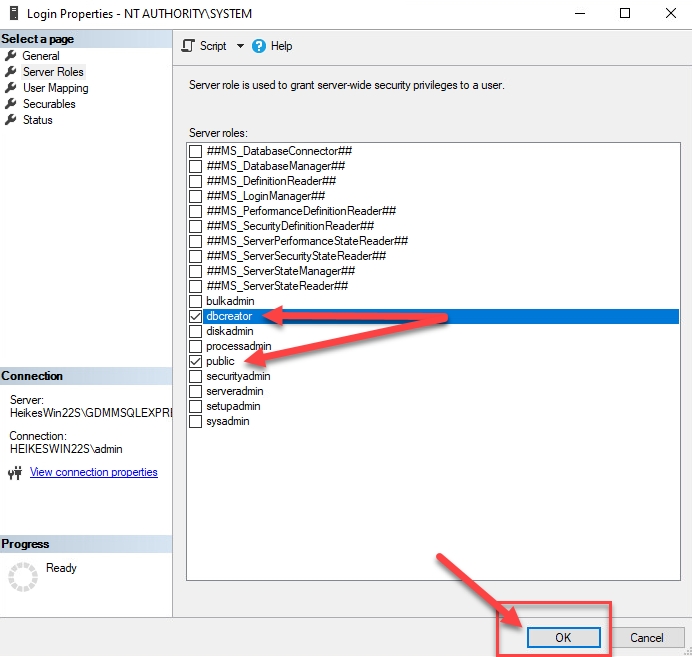This screenshot has height=657, width=692.
Task: Tick ##MS_ServerSecurityStateReader## checkbox
Action: (196, 256)
